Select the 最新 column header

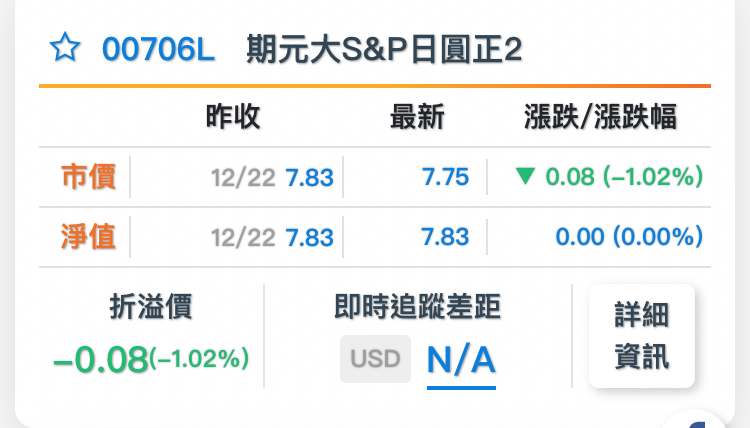417,117
